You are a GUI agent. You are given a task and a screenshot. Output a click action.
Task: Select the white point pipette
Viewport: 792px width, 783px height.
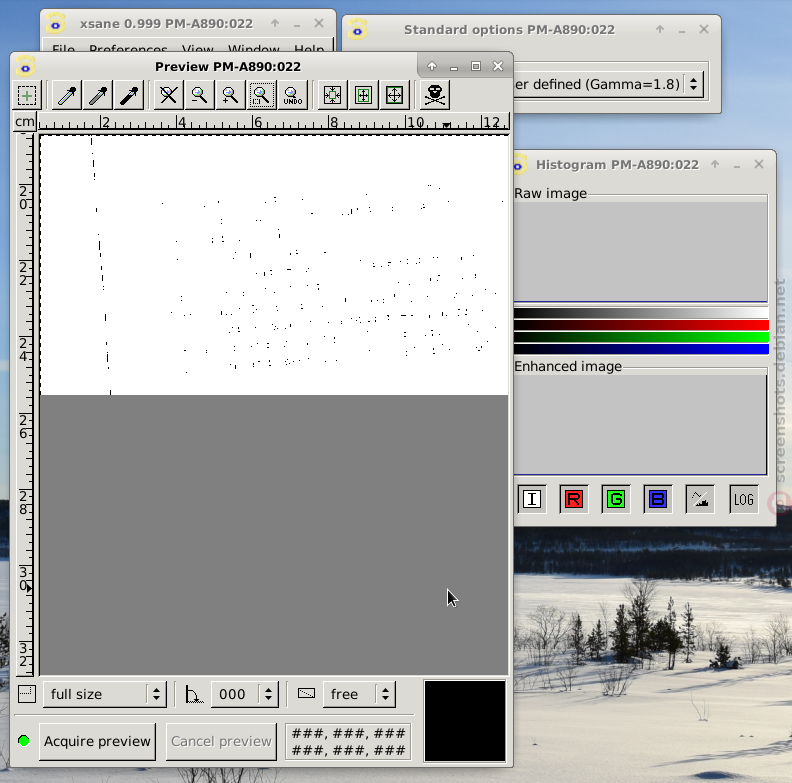pos(67,95)
